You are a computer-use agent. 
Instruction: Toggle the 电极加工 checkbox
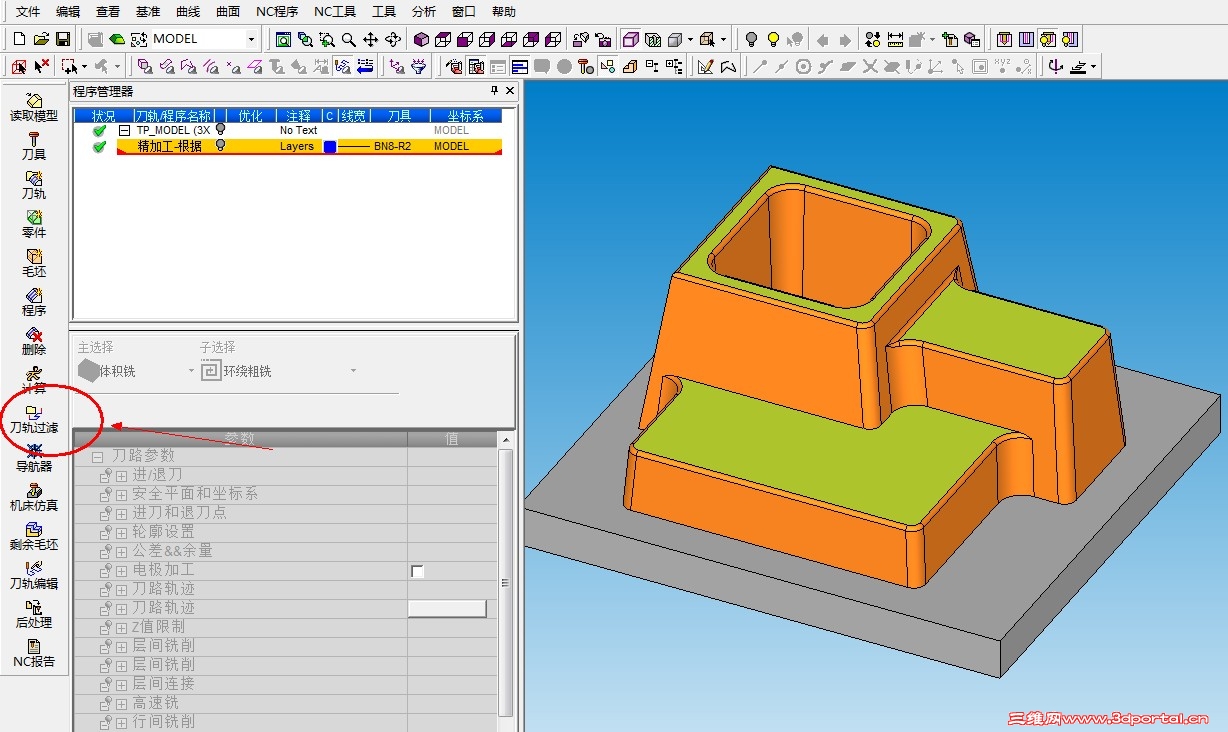(x=417, y=571)
